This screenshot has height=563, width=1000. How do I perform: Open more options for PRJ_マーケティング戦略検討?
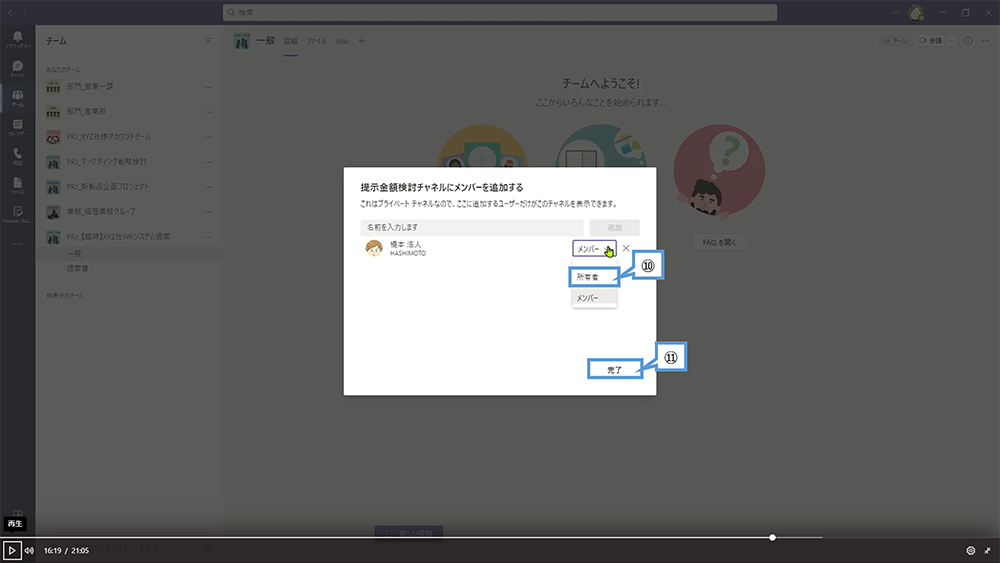coord(208,162)
